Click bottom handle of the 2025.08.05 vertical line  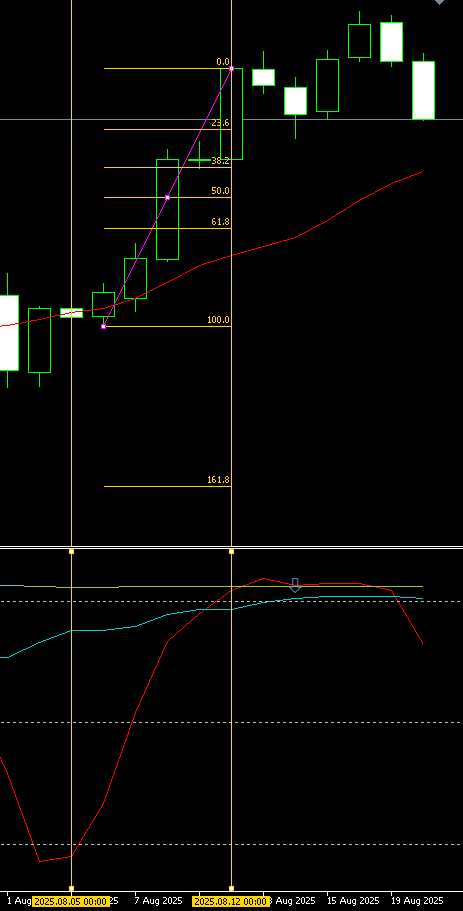pos(71,888)
